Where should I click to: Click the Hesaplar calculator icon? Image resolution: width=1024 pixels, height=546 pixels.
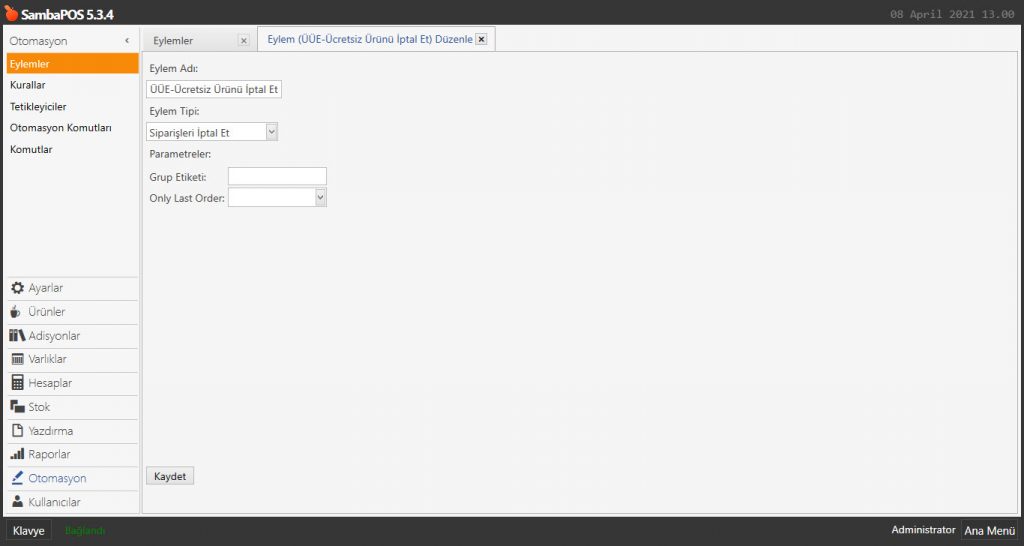pyautogui.click(x=17, y=383)
